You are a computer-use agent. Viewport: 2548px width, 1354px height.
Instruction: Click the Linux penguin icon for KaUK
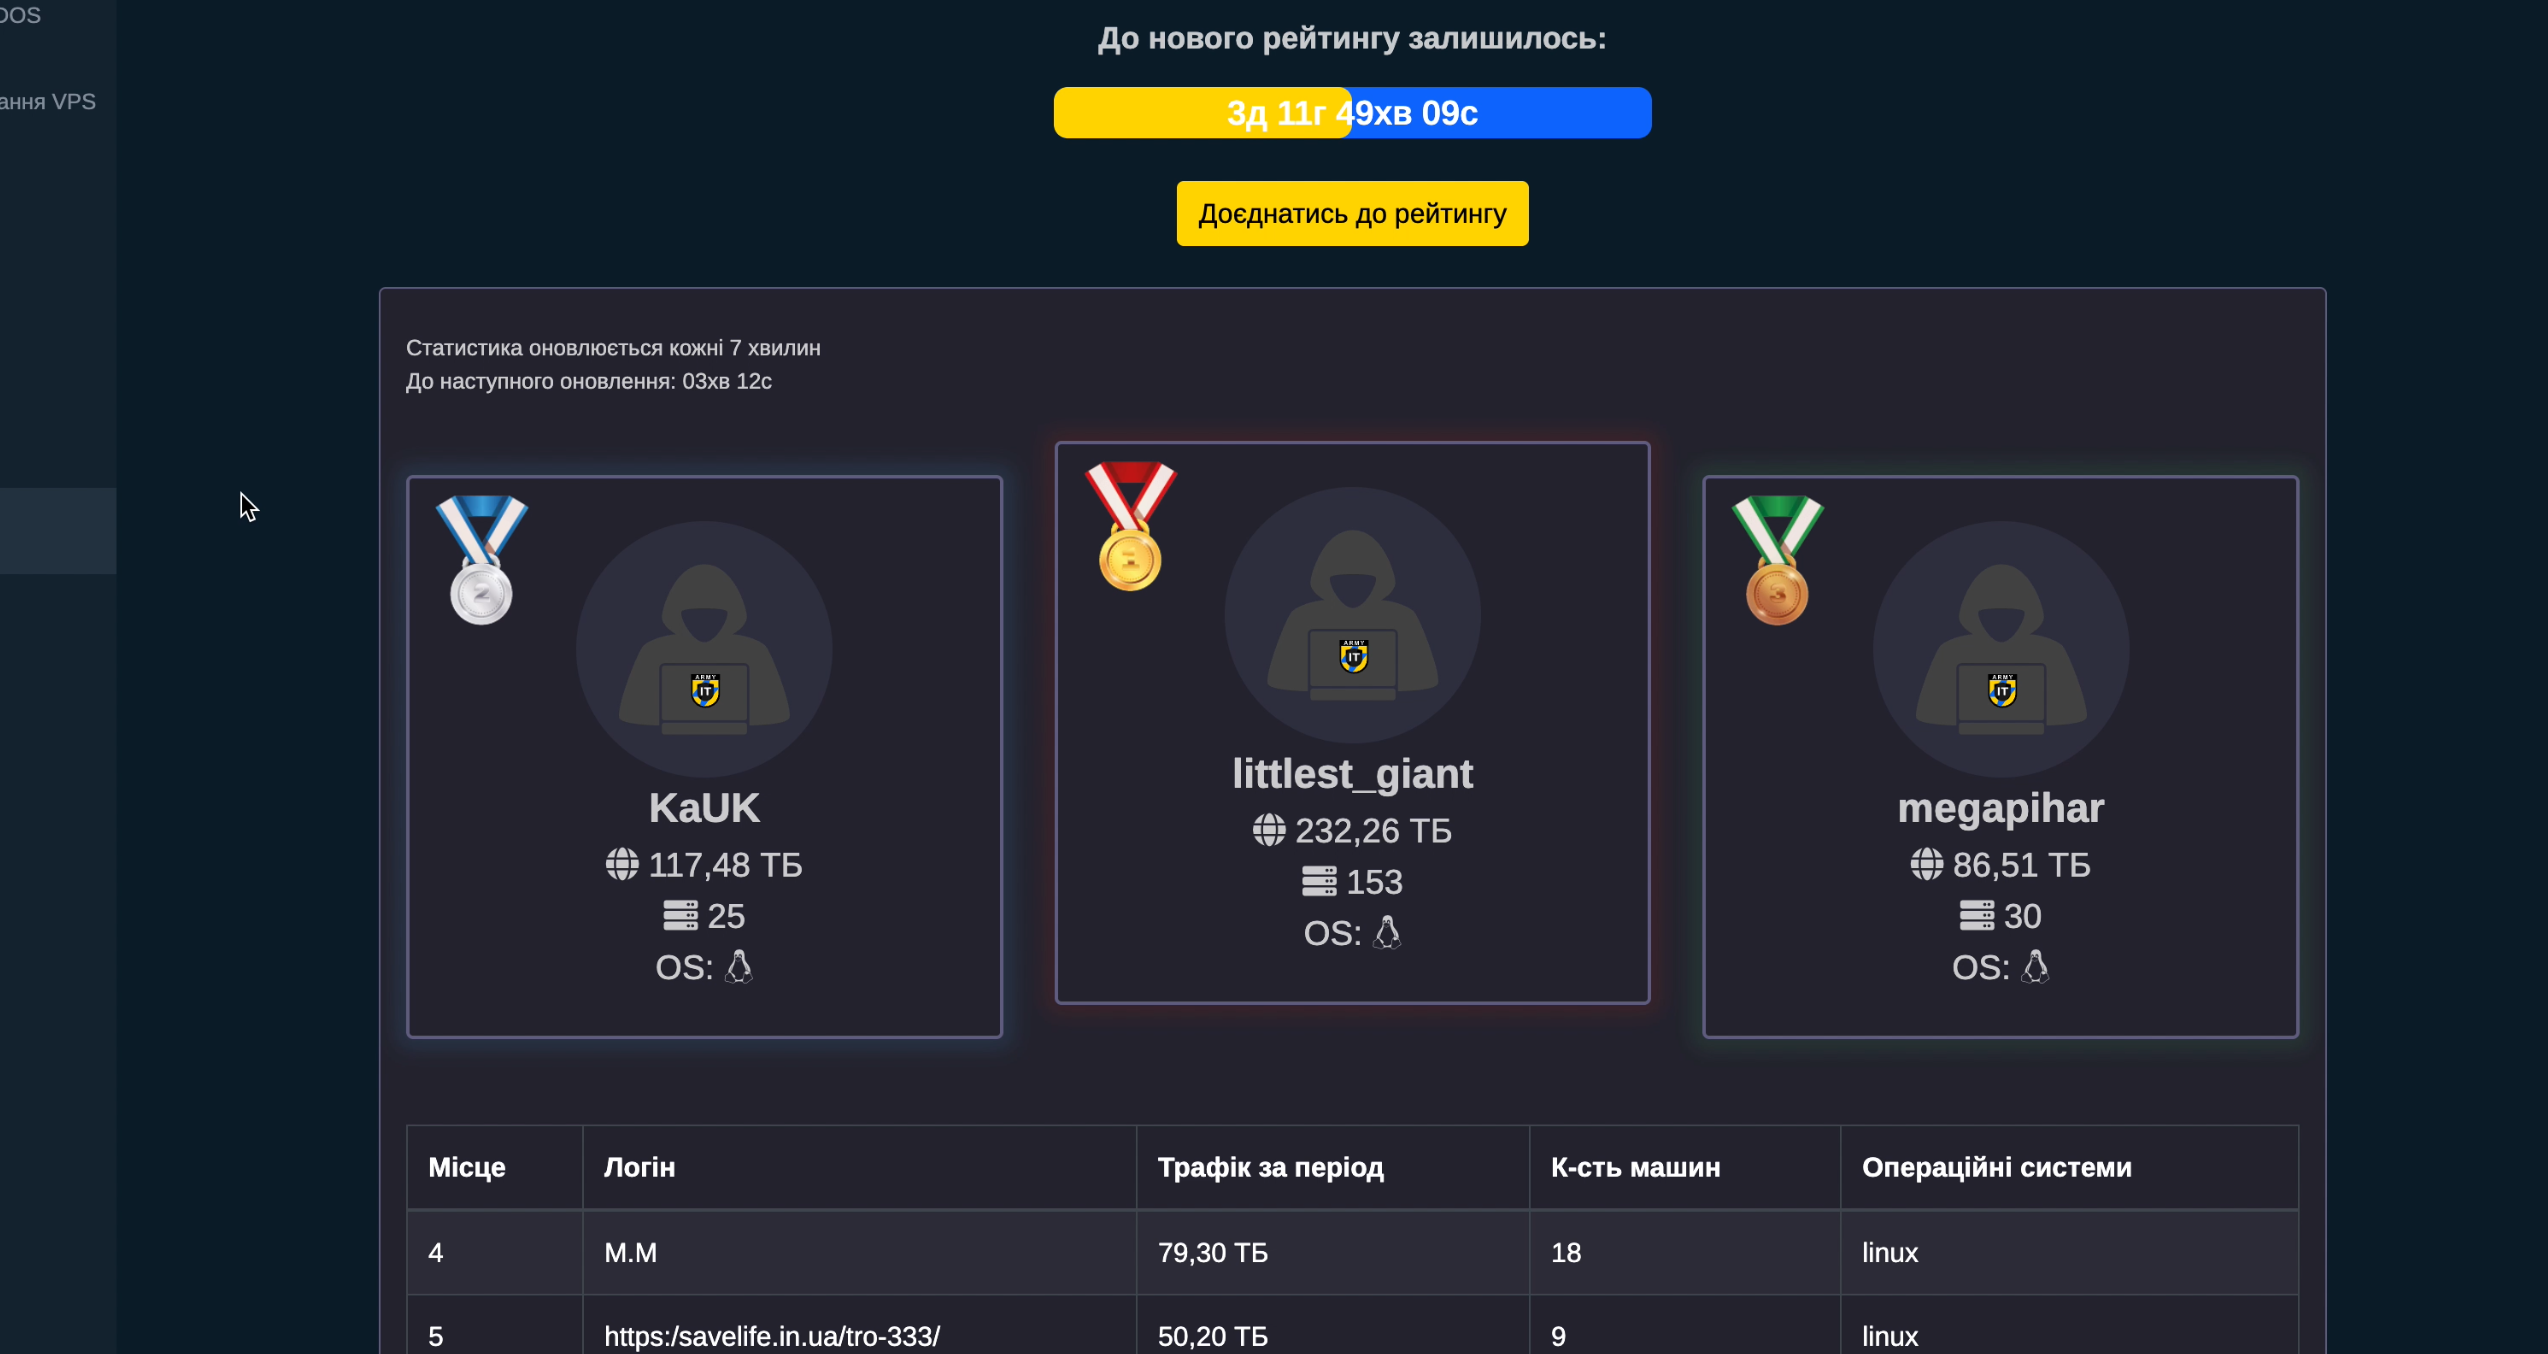click(738, 967)
